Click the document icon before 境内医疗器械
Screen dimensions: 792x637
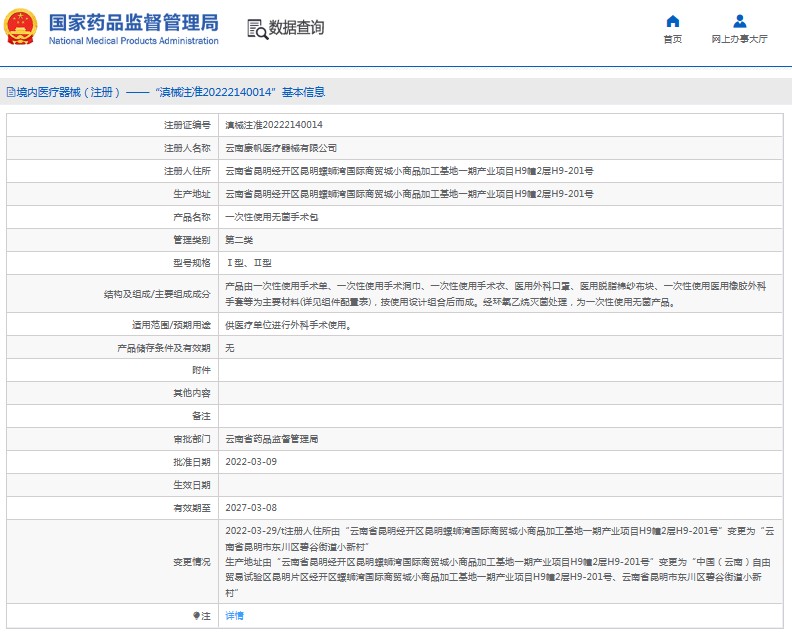coord(10,92)
